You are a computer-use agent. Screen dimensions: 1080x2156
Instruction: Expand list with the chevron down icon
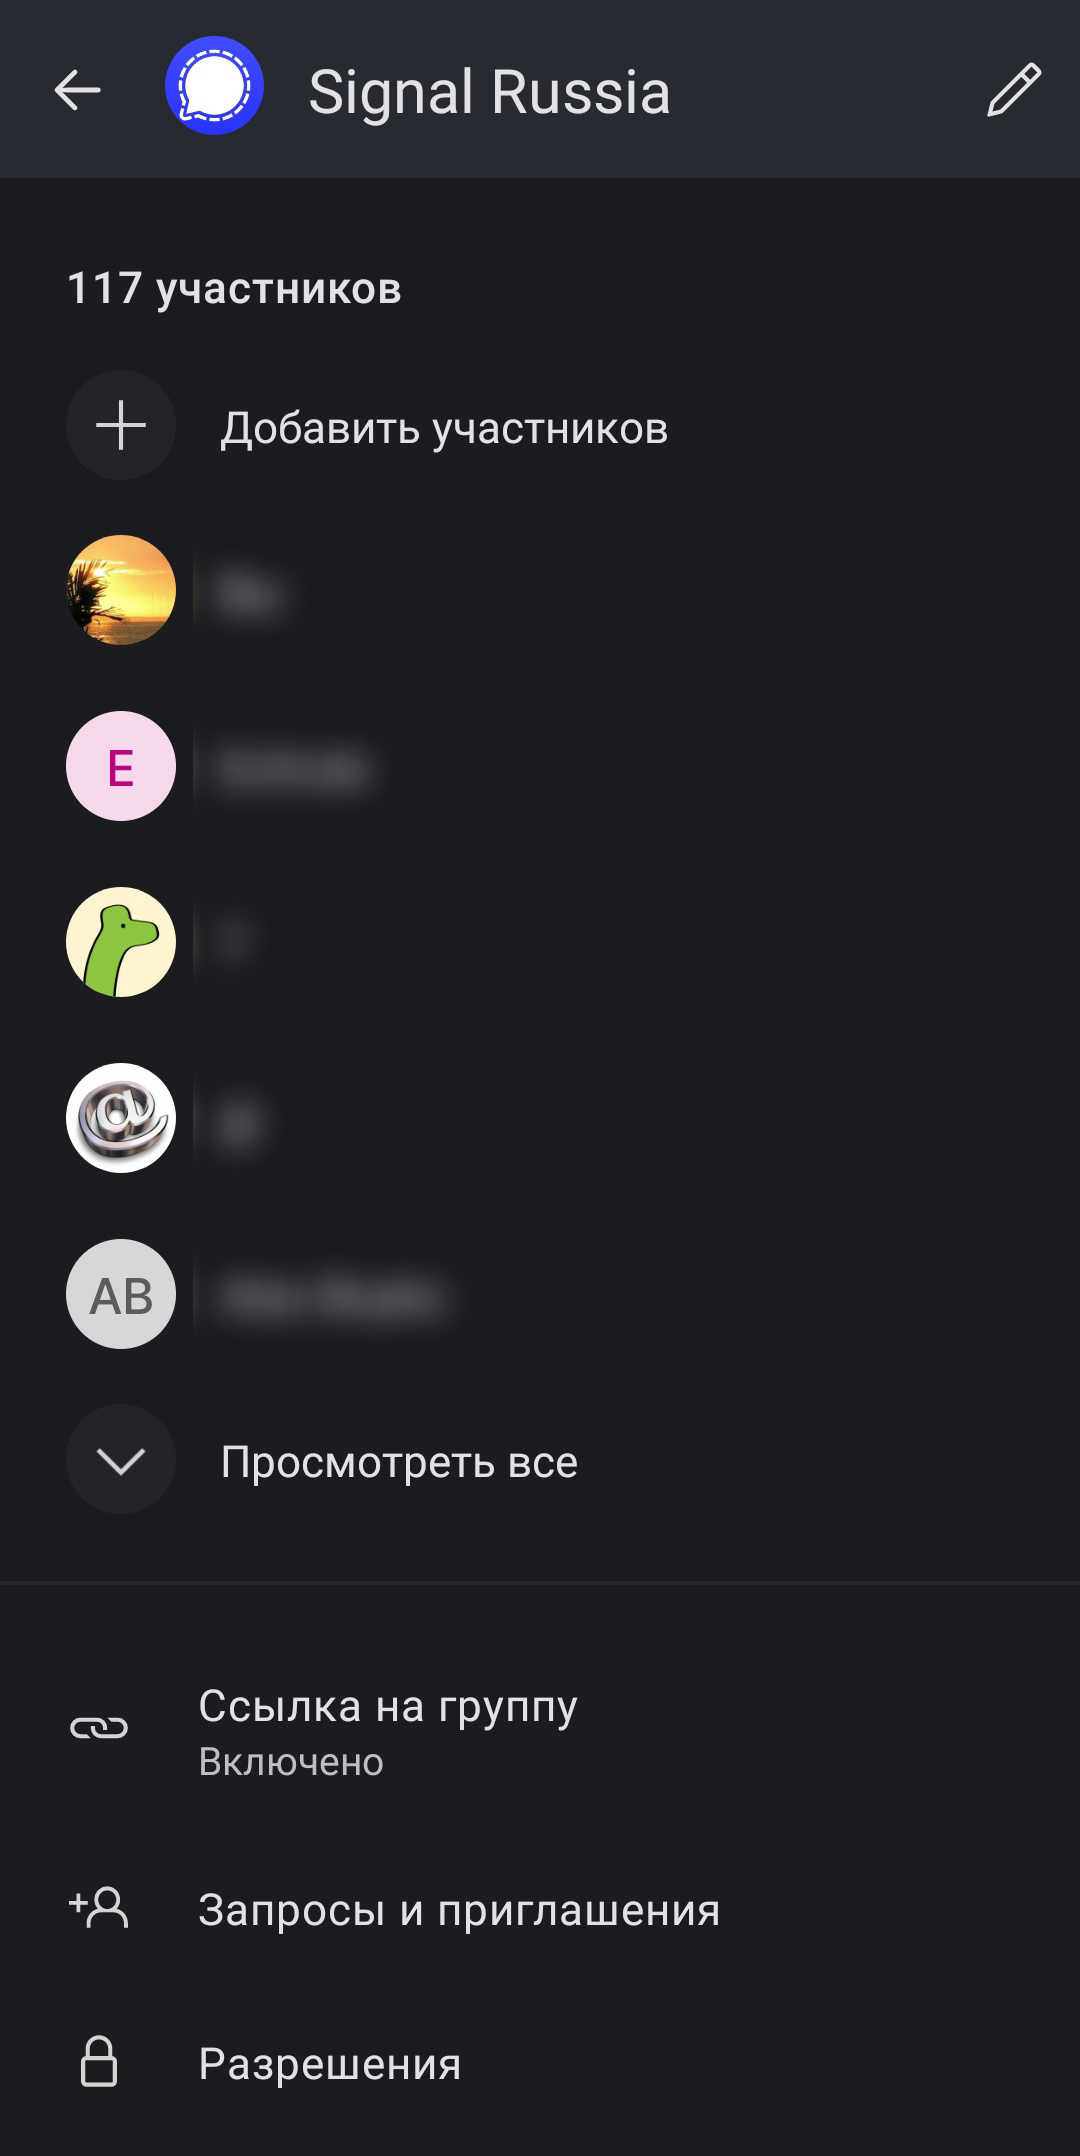121,1459
